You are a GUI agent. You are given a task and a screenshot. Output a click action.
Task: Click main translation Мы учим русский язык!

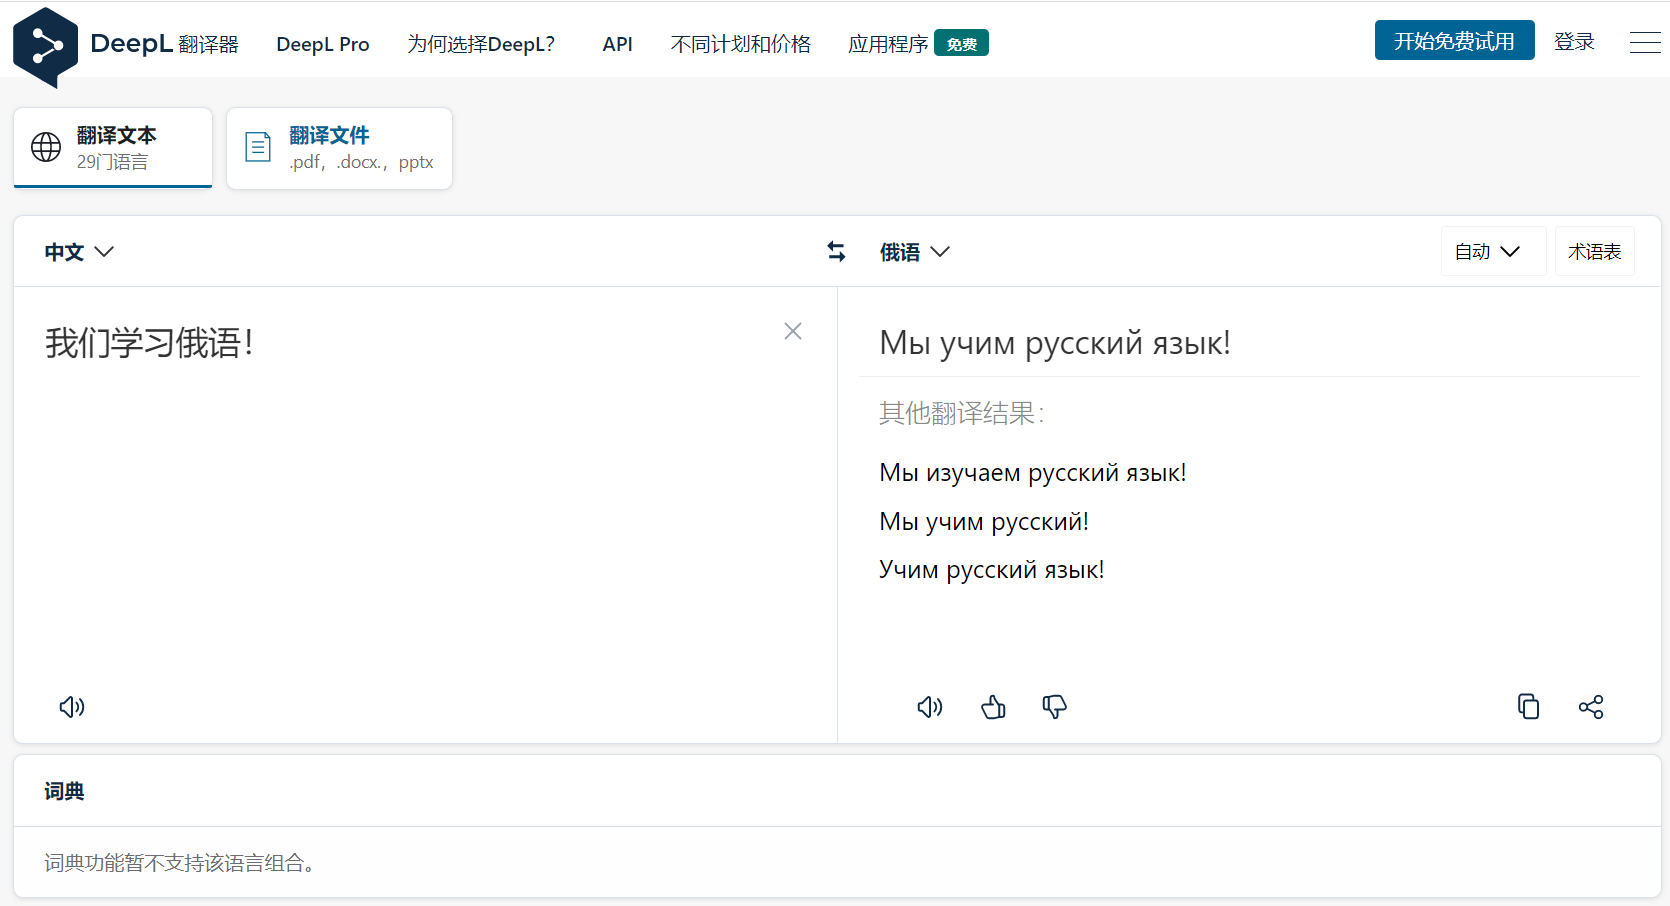click(x=1055, y=343)
